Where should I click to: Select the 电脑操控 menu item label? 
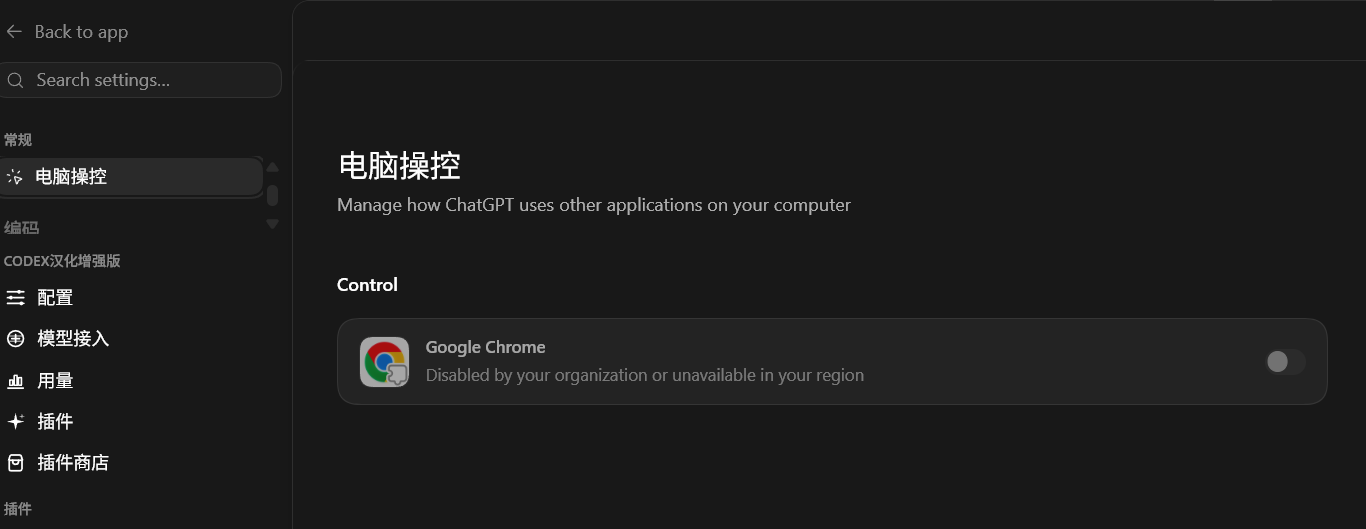click(71, 177)
